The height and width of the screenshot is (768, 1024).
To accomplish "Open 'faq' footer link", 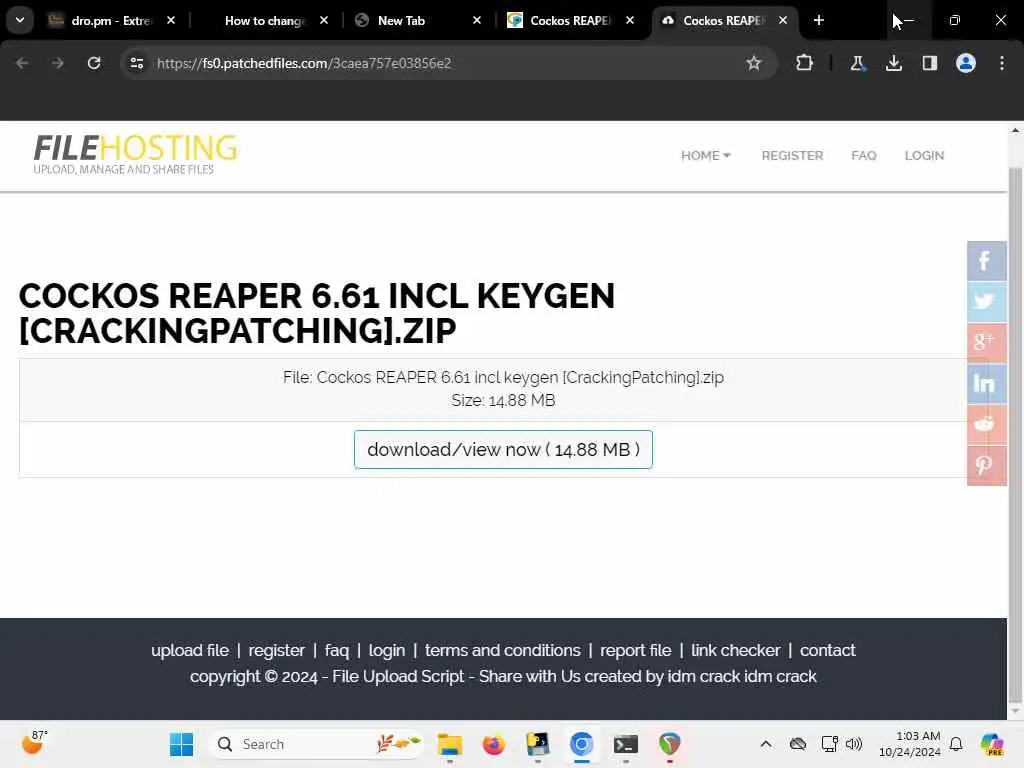I will coord(336,650).
